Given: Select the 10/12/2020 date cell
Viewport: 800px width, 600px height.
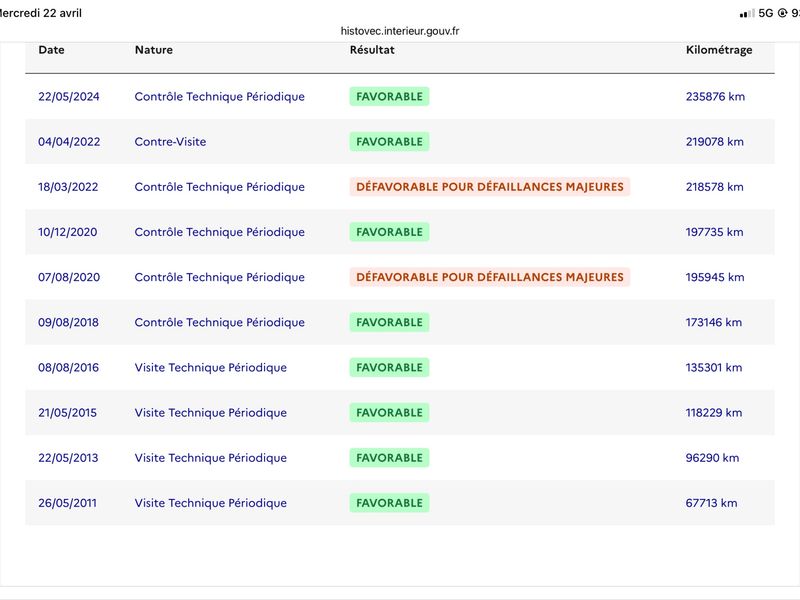Looking at the screenshot, I should (x=68, y=232).
